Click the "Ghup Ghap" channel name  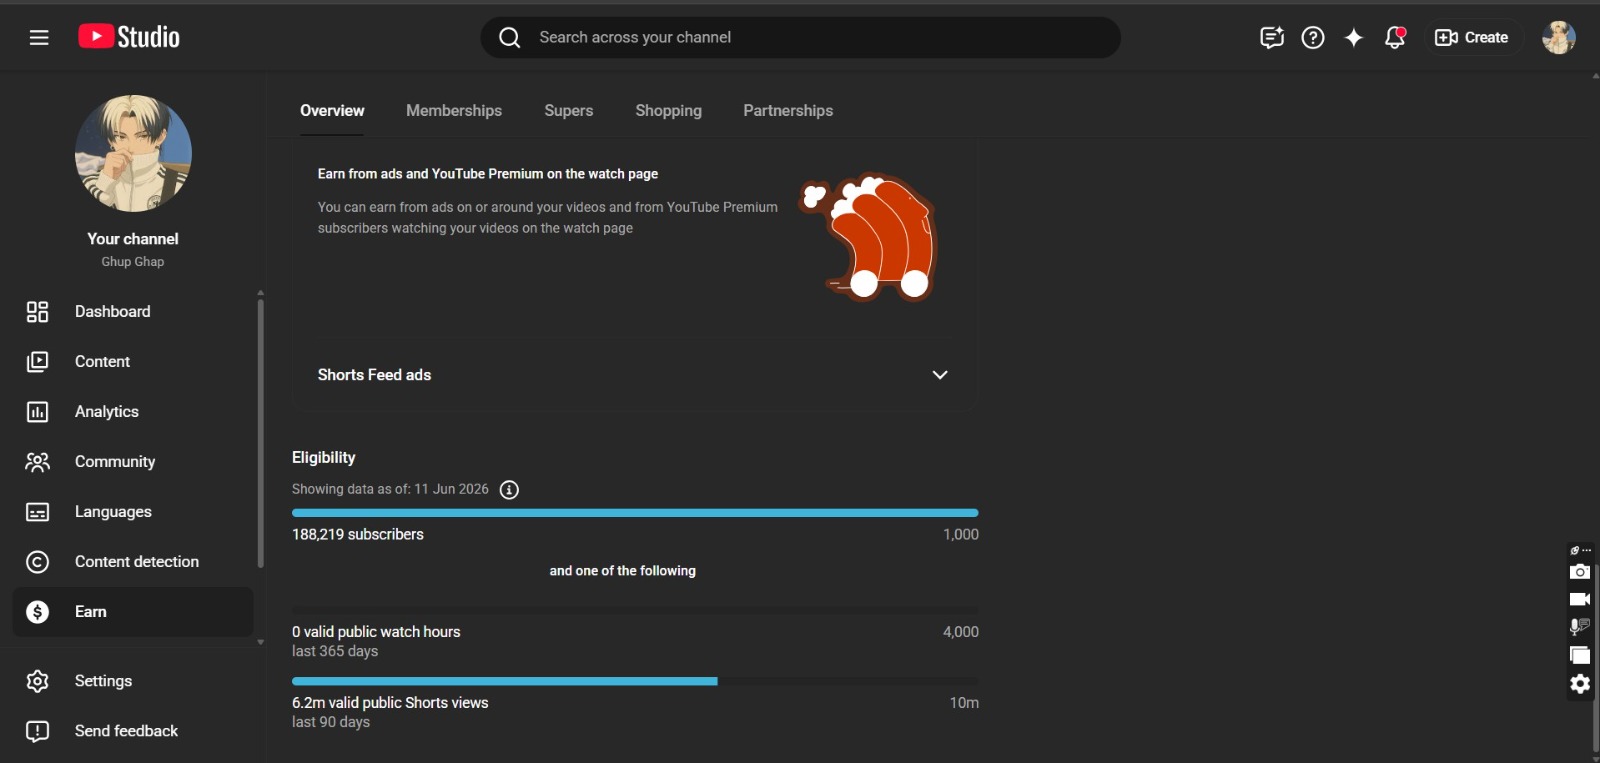(133, 262)
